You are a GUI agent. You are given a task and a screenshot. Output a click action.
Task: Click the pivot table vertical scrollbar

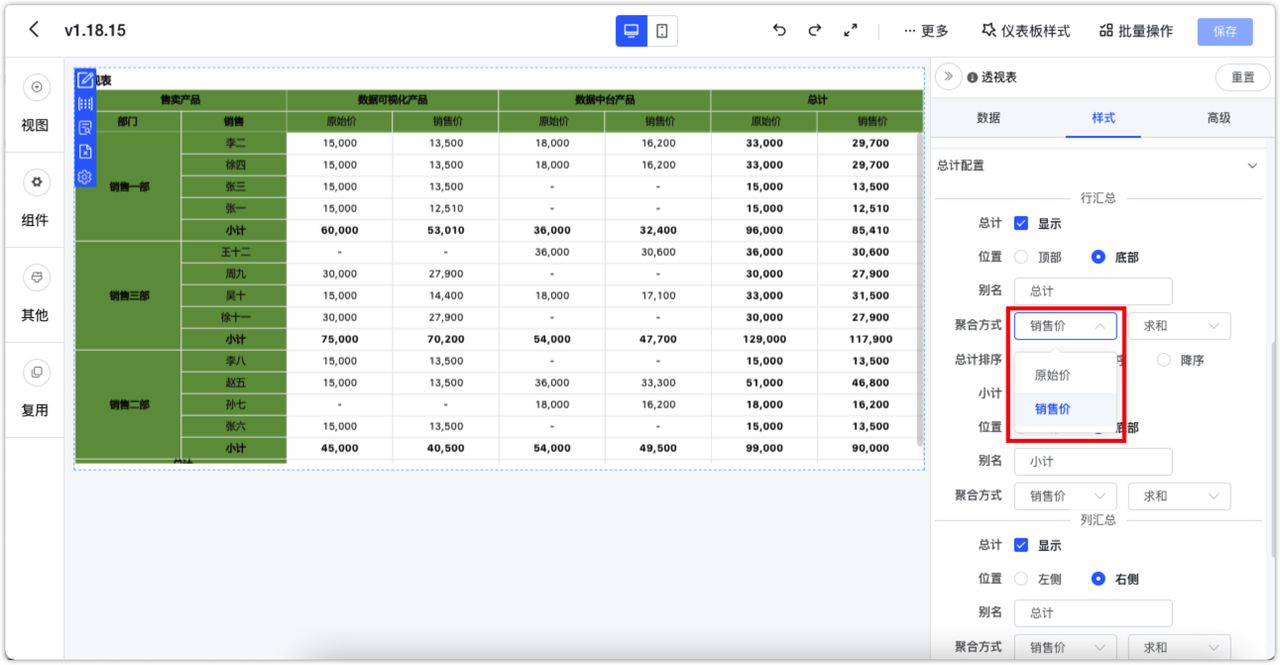pyautogui.click(x=920, y=290)
